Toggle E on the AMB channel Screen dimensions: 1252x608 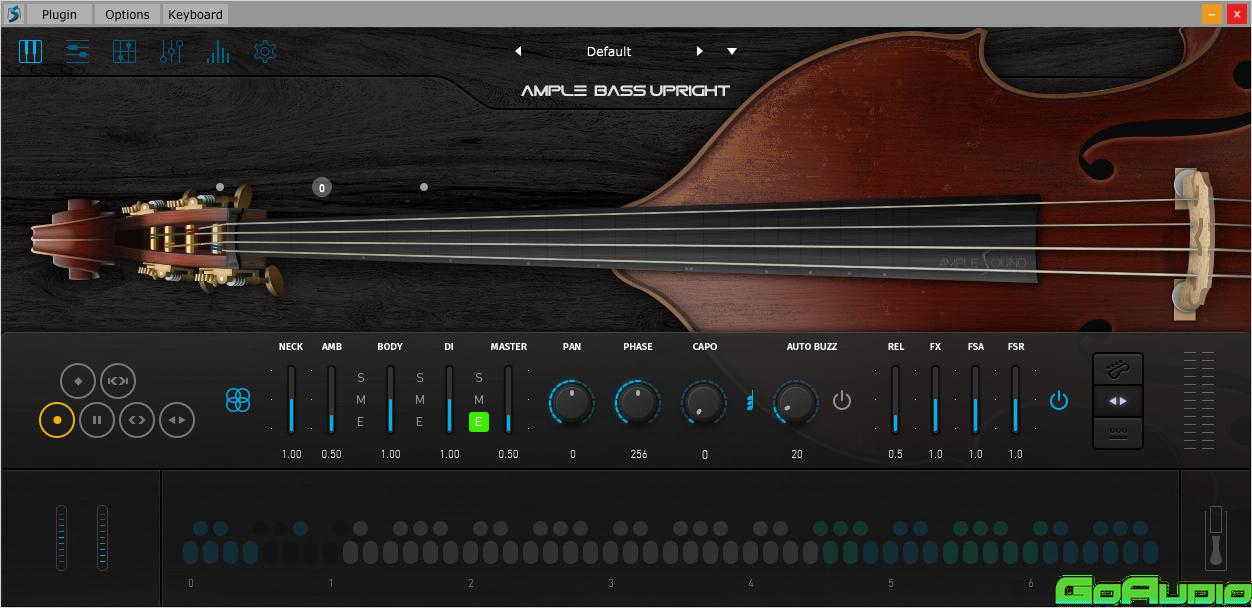tap(361, 422)
